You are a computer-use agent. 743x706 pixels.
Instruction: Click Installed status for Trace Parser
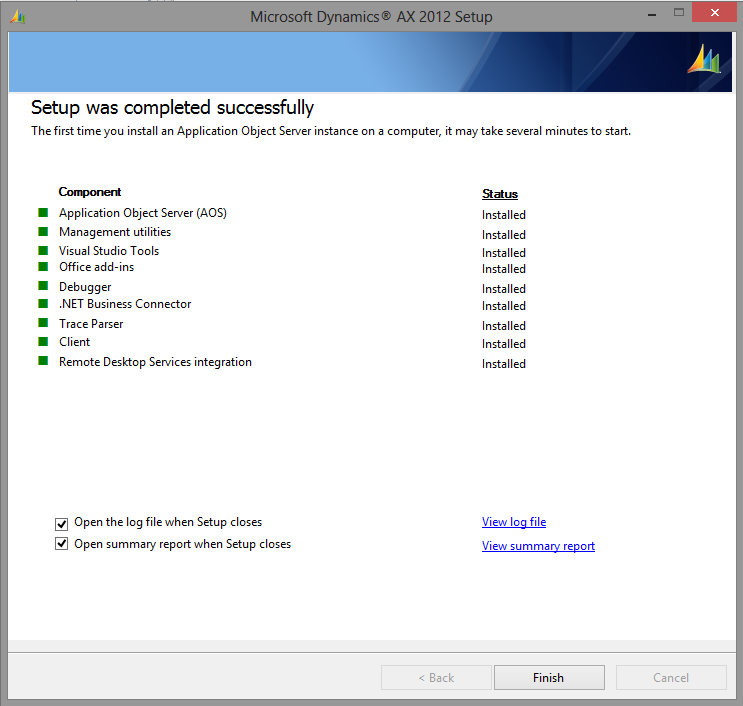(504, 326)
